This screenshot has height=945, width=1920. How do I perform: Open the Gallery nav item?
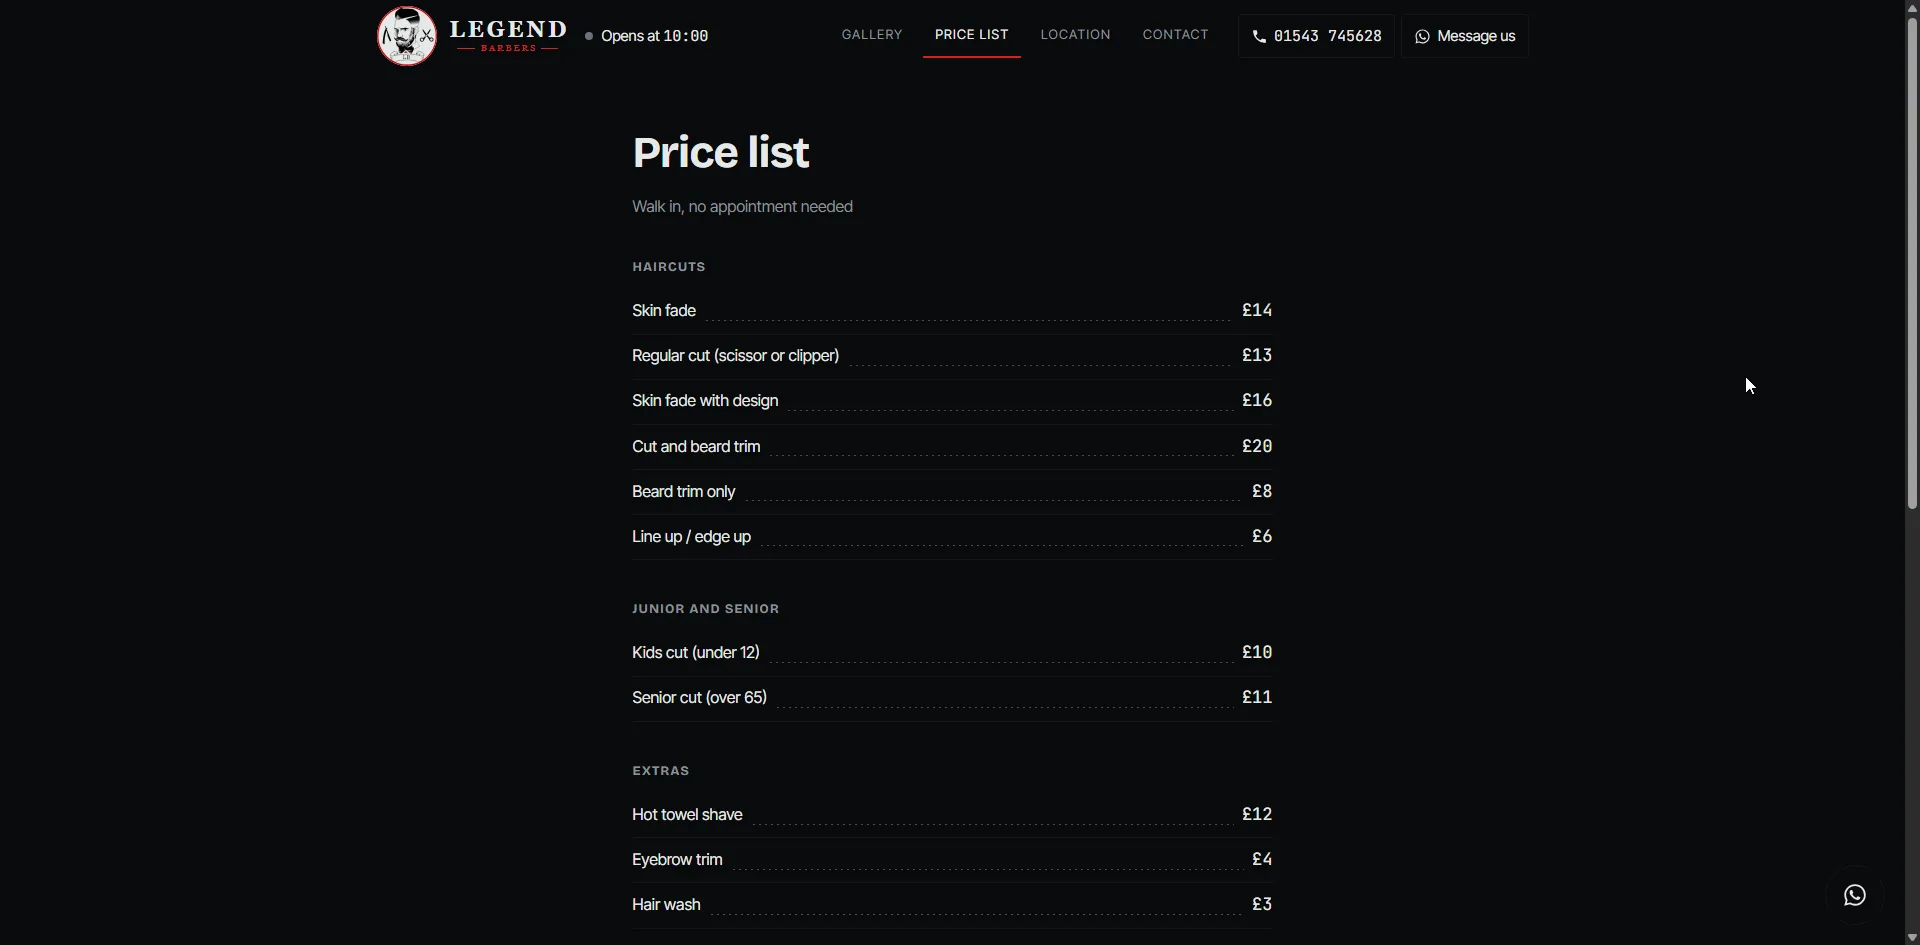[x=872, y=35]
